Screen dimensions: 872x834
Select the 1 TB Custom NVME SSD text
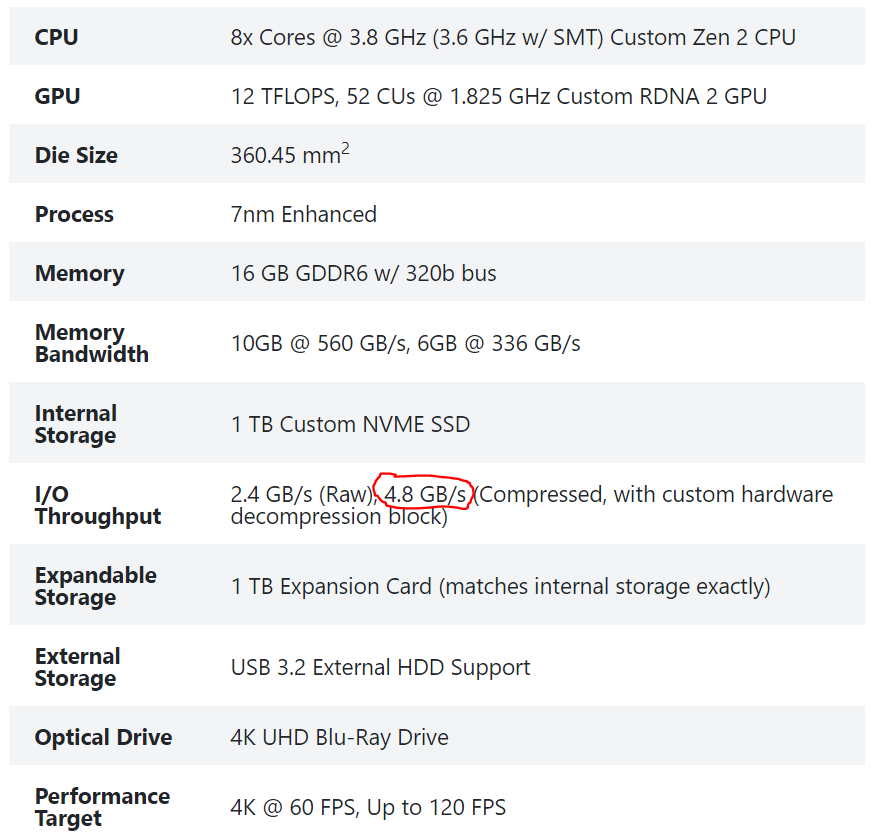tap(349, 424)
